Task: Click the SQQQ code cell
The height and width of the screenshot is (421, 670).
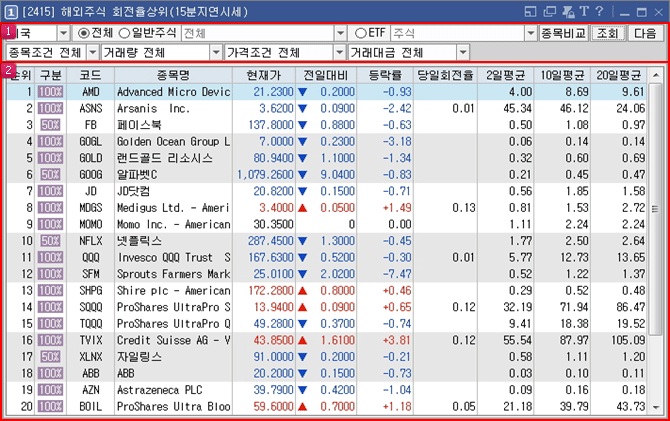Action: (x=91, y=307)
